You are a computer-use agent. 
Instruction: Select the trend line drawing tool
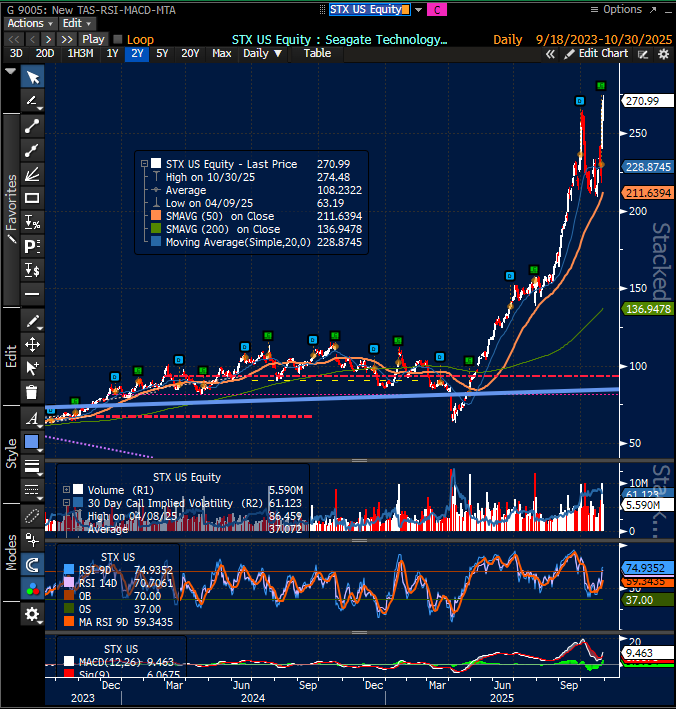(33, 126)
